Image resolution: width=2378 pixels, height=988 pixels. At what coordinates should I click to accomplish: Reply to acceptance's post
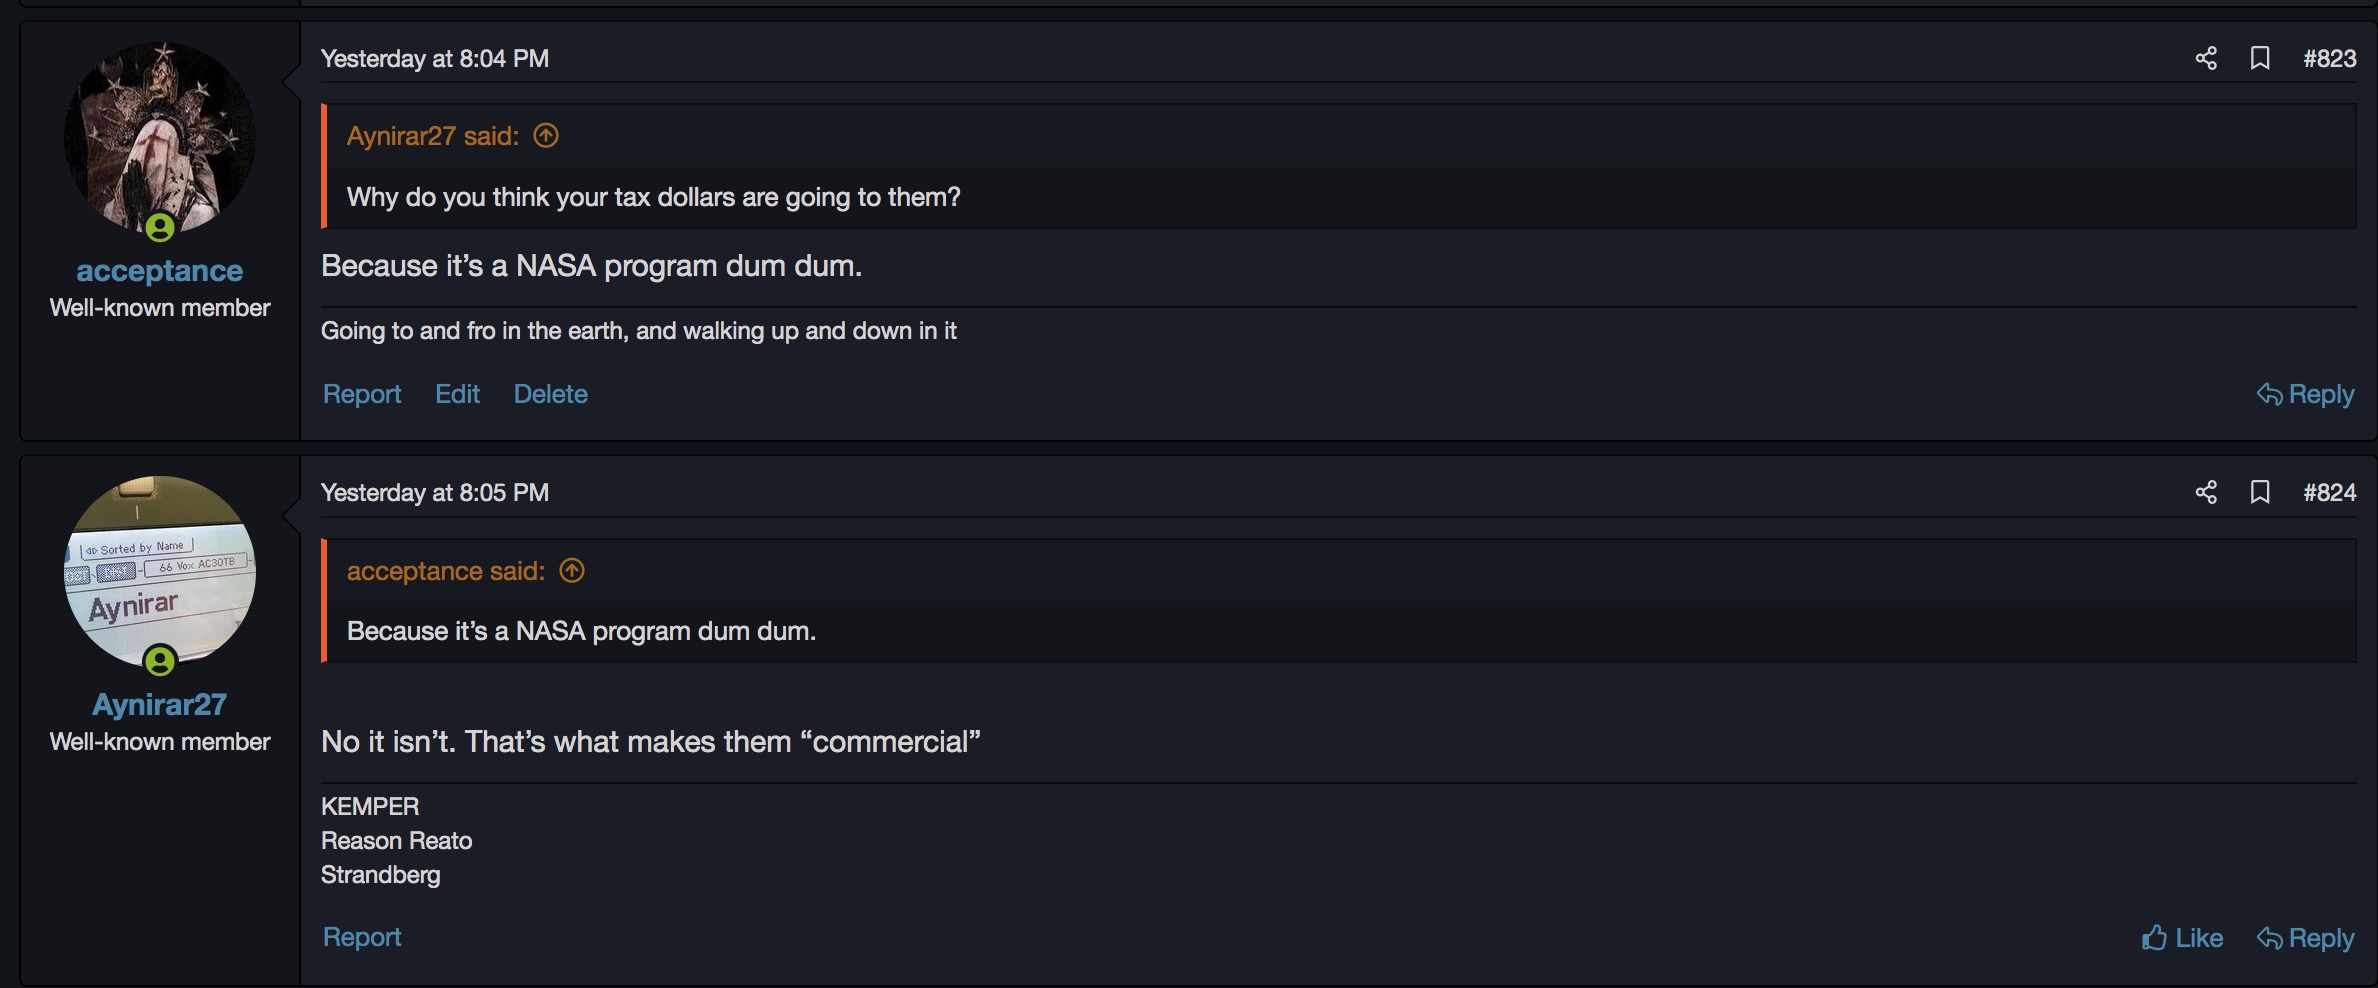2306,394
